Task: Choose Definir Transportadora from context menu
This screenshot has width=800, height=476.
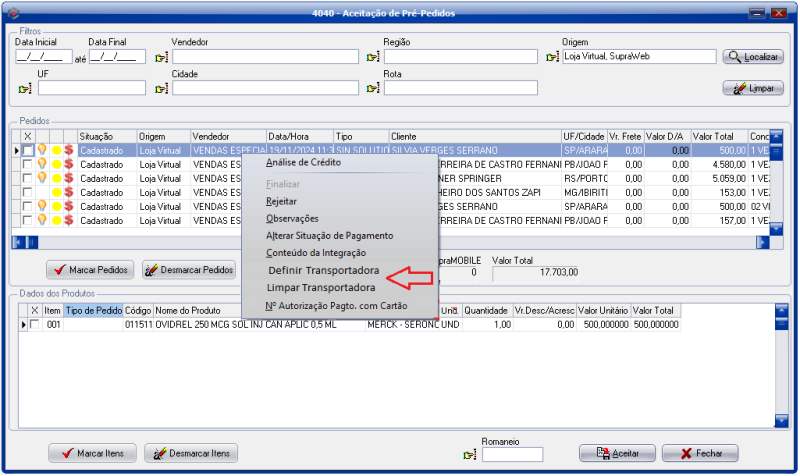Action: point(323,271)
